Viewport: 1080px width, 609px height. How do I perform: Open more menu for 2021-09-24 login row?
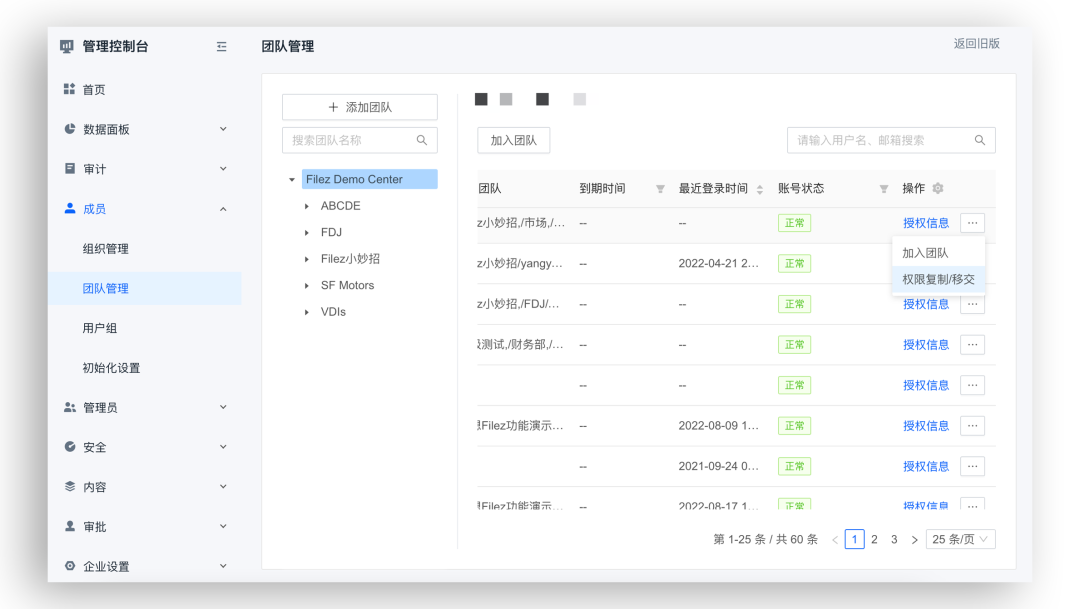pos(972,466)
